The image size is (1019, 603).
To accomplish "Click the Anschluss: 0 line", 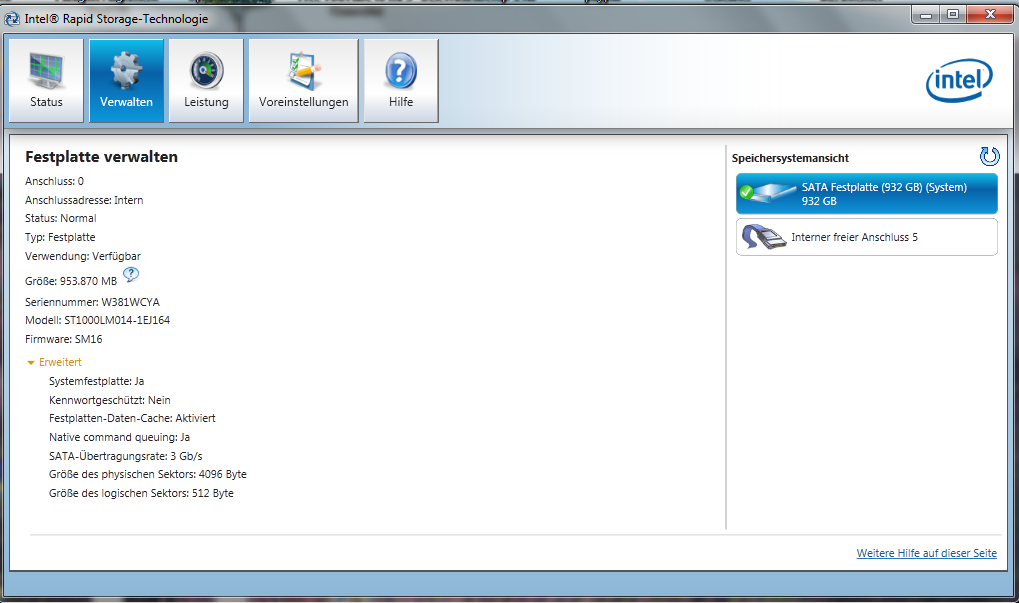I will pyautogui.click(x=55, y=181).
